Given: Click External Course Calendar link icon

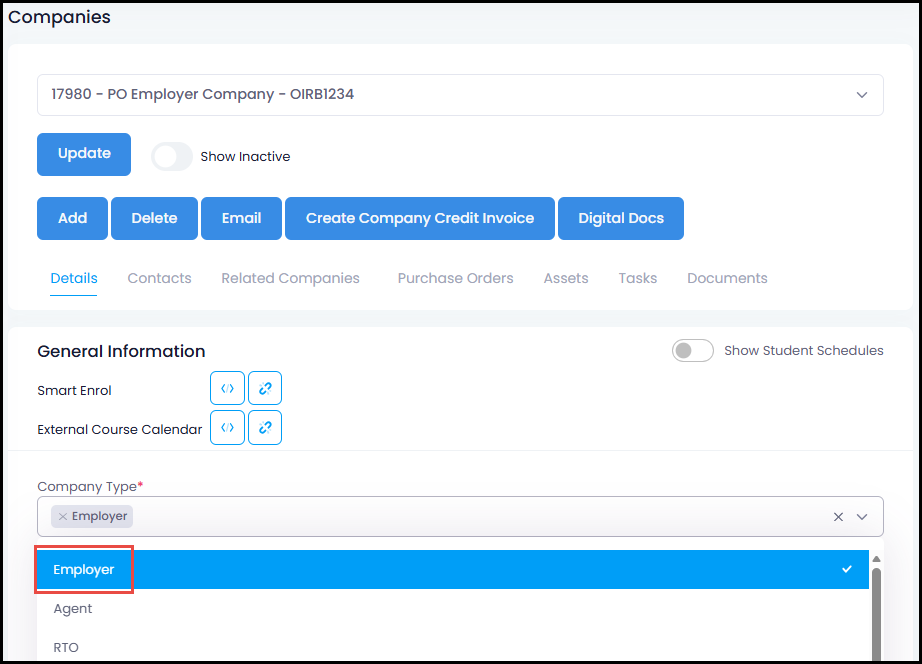Looking at the screenshot, I should pyautogui.click(x=265, y=427).
